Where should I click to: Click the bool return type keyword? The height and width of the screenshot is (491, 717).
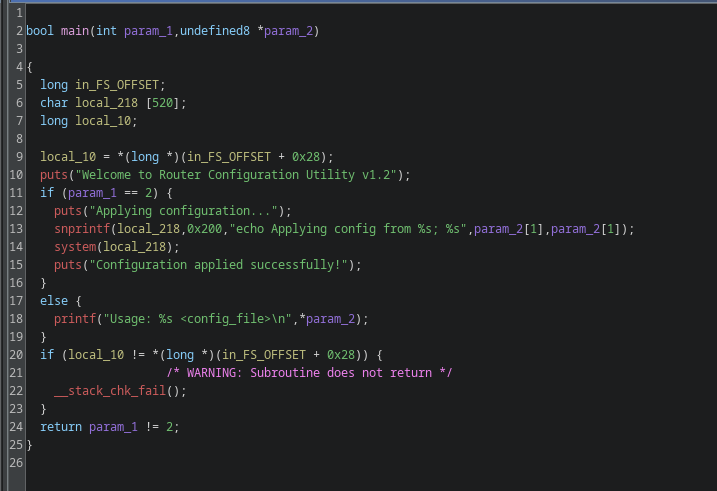pos(40,31)
